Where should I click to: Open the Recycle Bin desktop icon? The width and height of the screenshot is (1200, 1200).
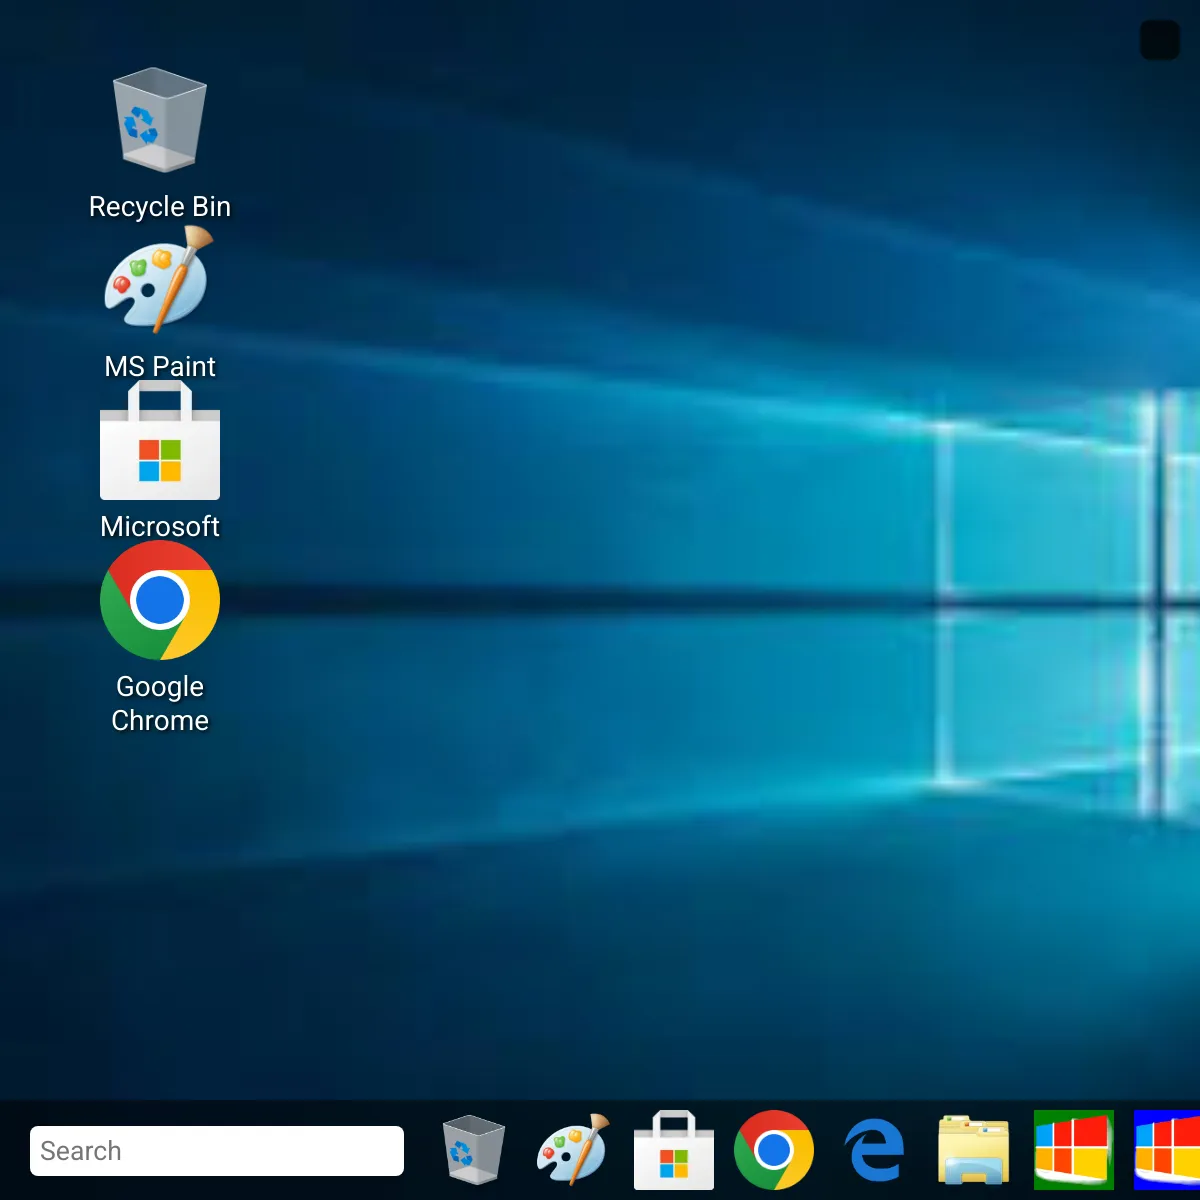[x=160, y=120]
